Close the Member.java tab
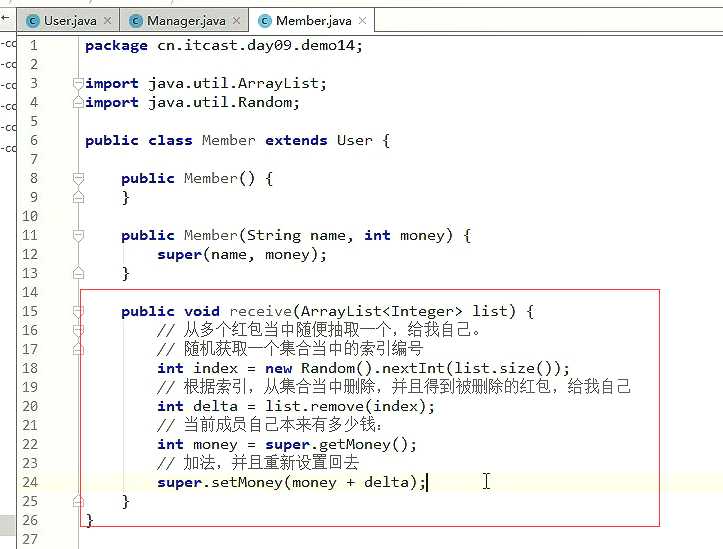723x549 pixels. (x=362, y=21)
